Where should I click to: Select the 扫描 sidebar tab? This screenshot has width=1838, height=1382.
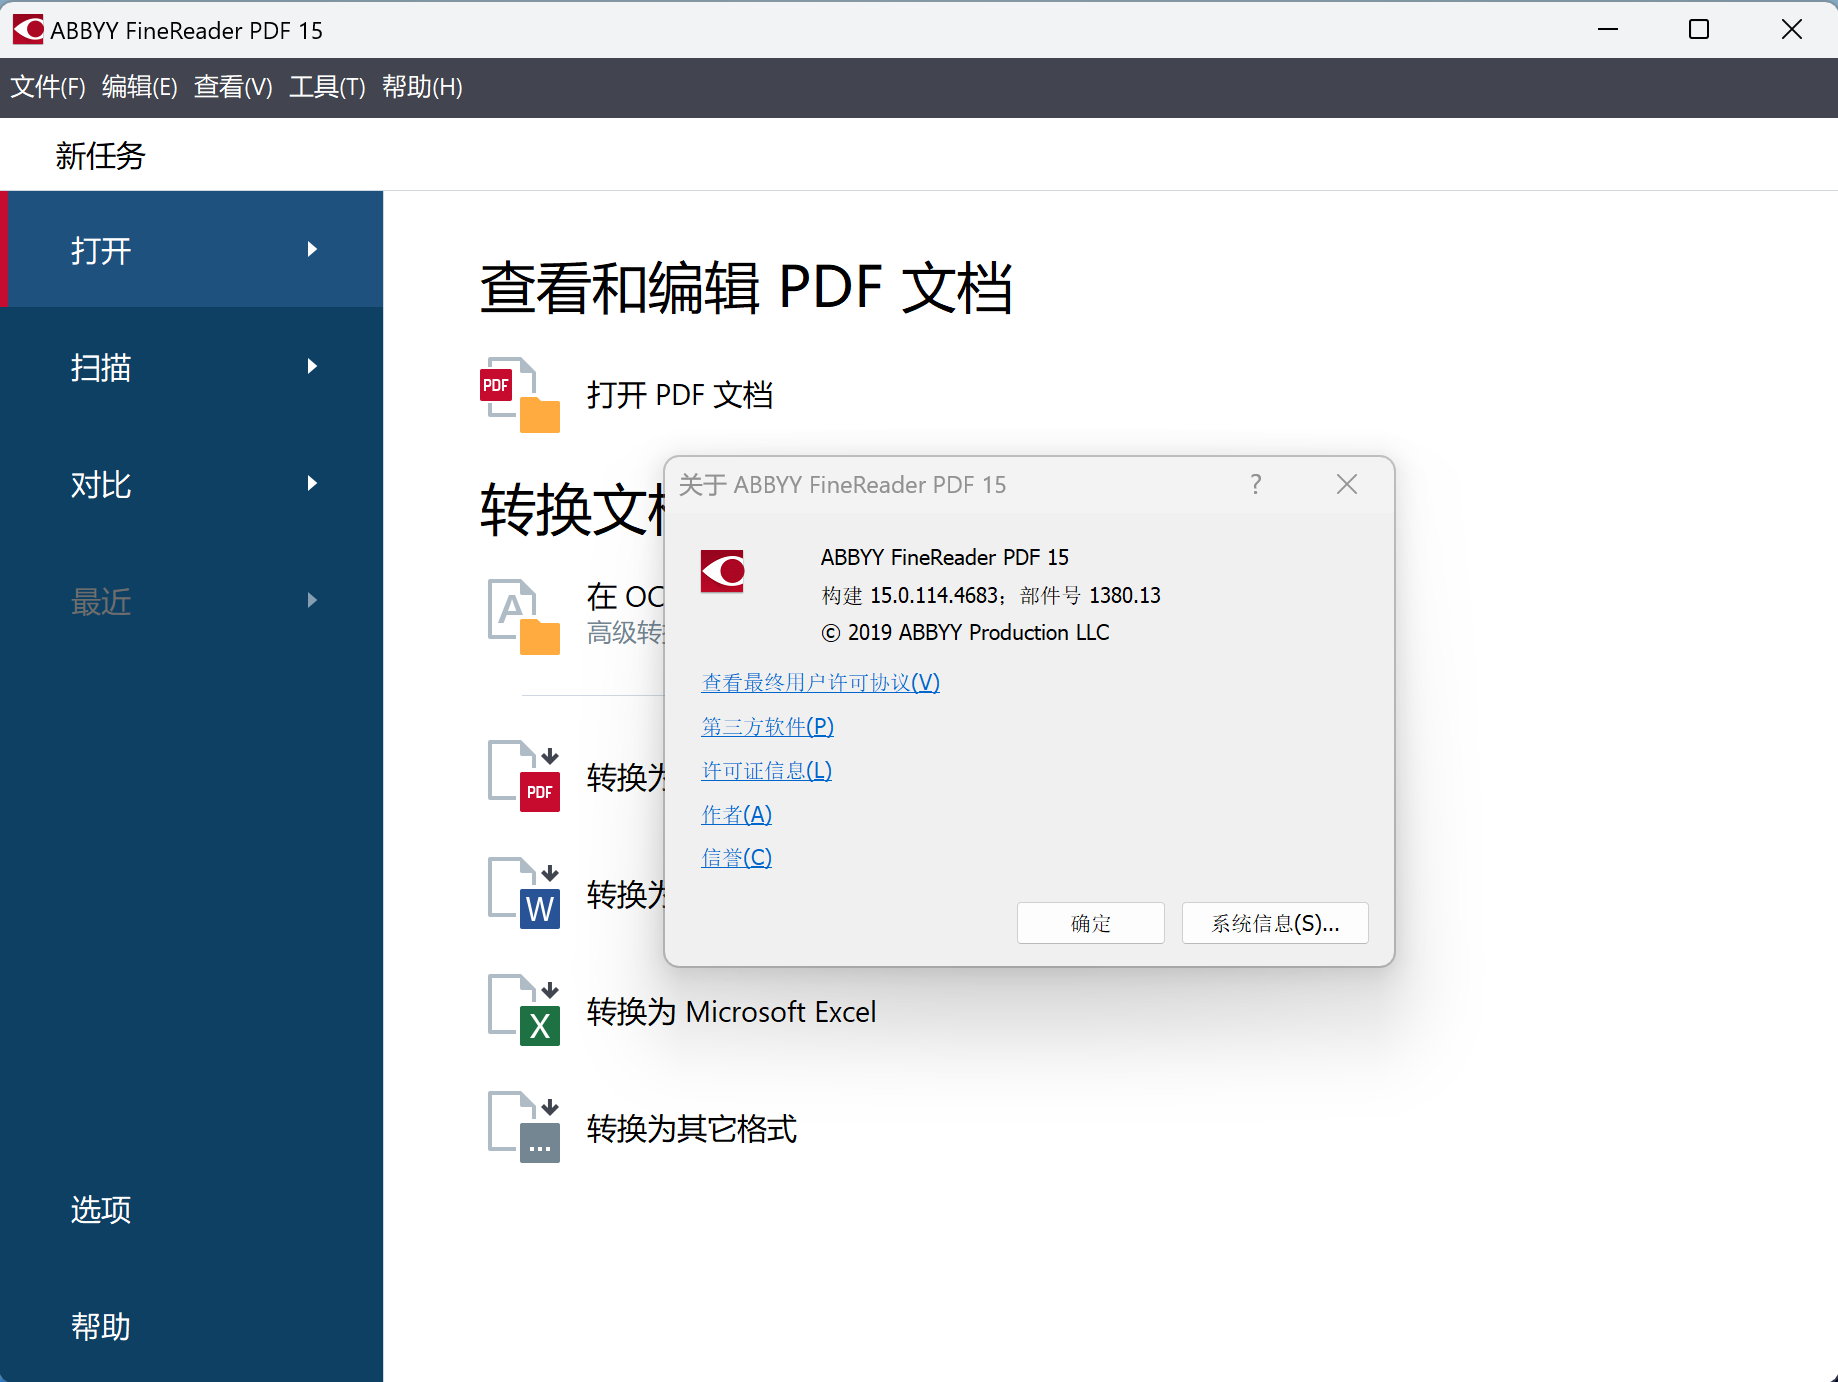pyautogui.click(x=191, y=366)
